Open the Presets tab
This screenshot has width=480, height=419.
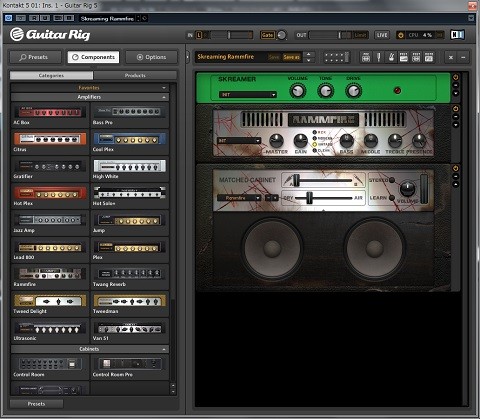tap(36, 57)
